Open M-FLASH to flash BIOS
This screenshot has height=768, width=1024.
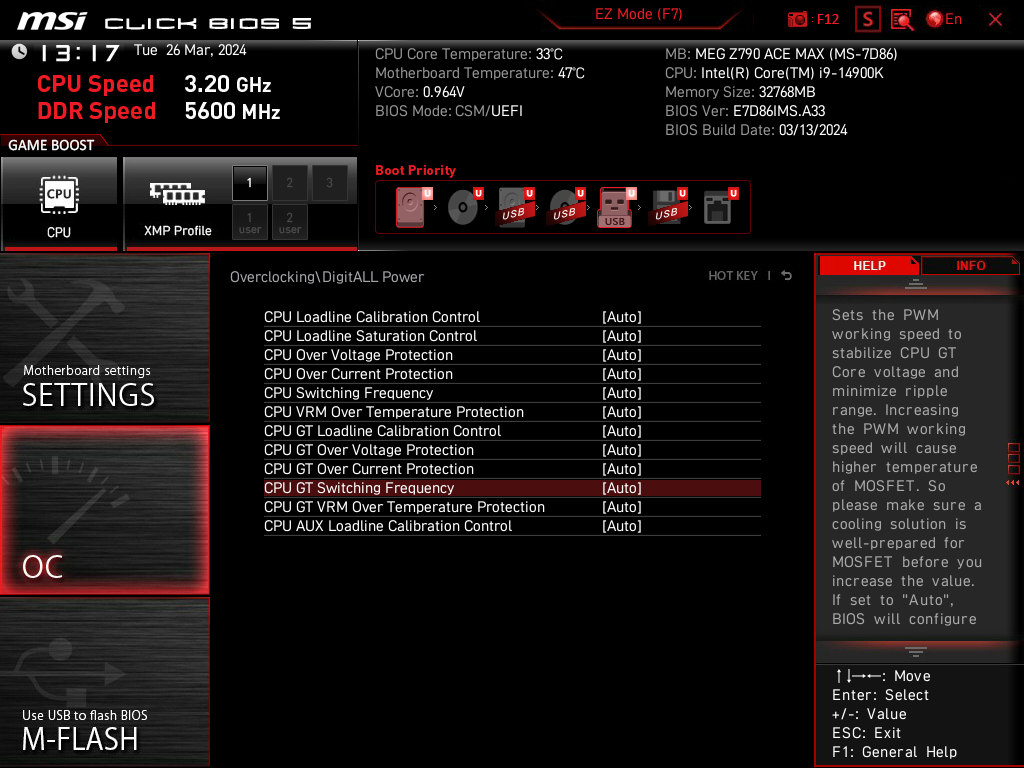click(x=104, y=681)
